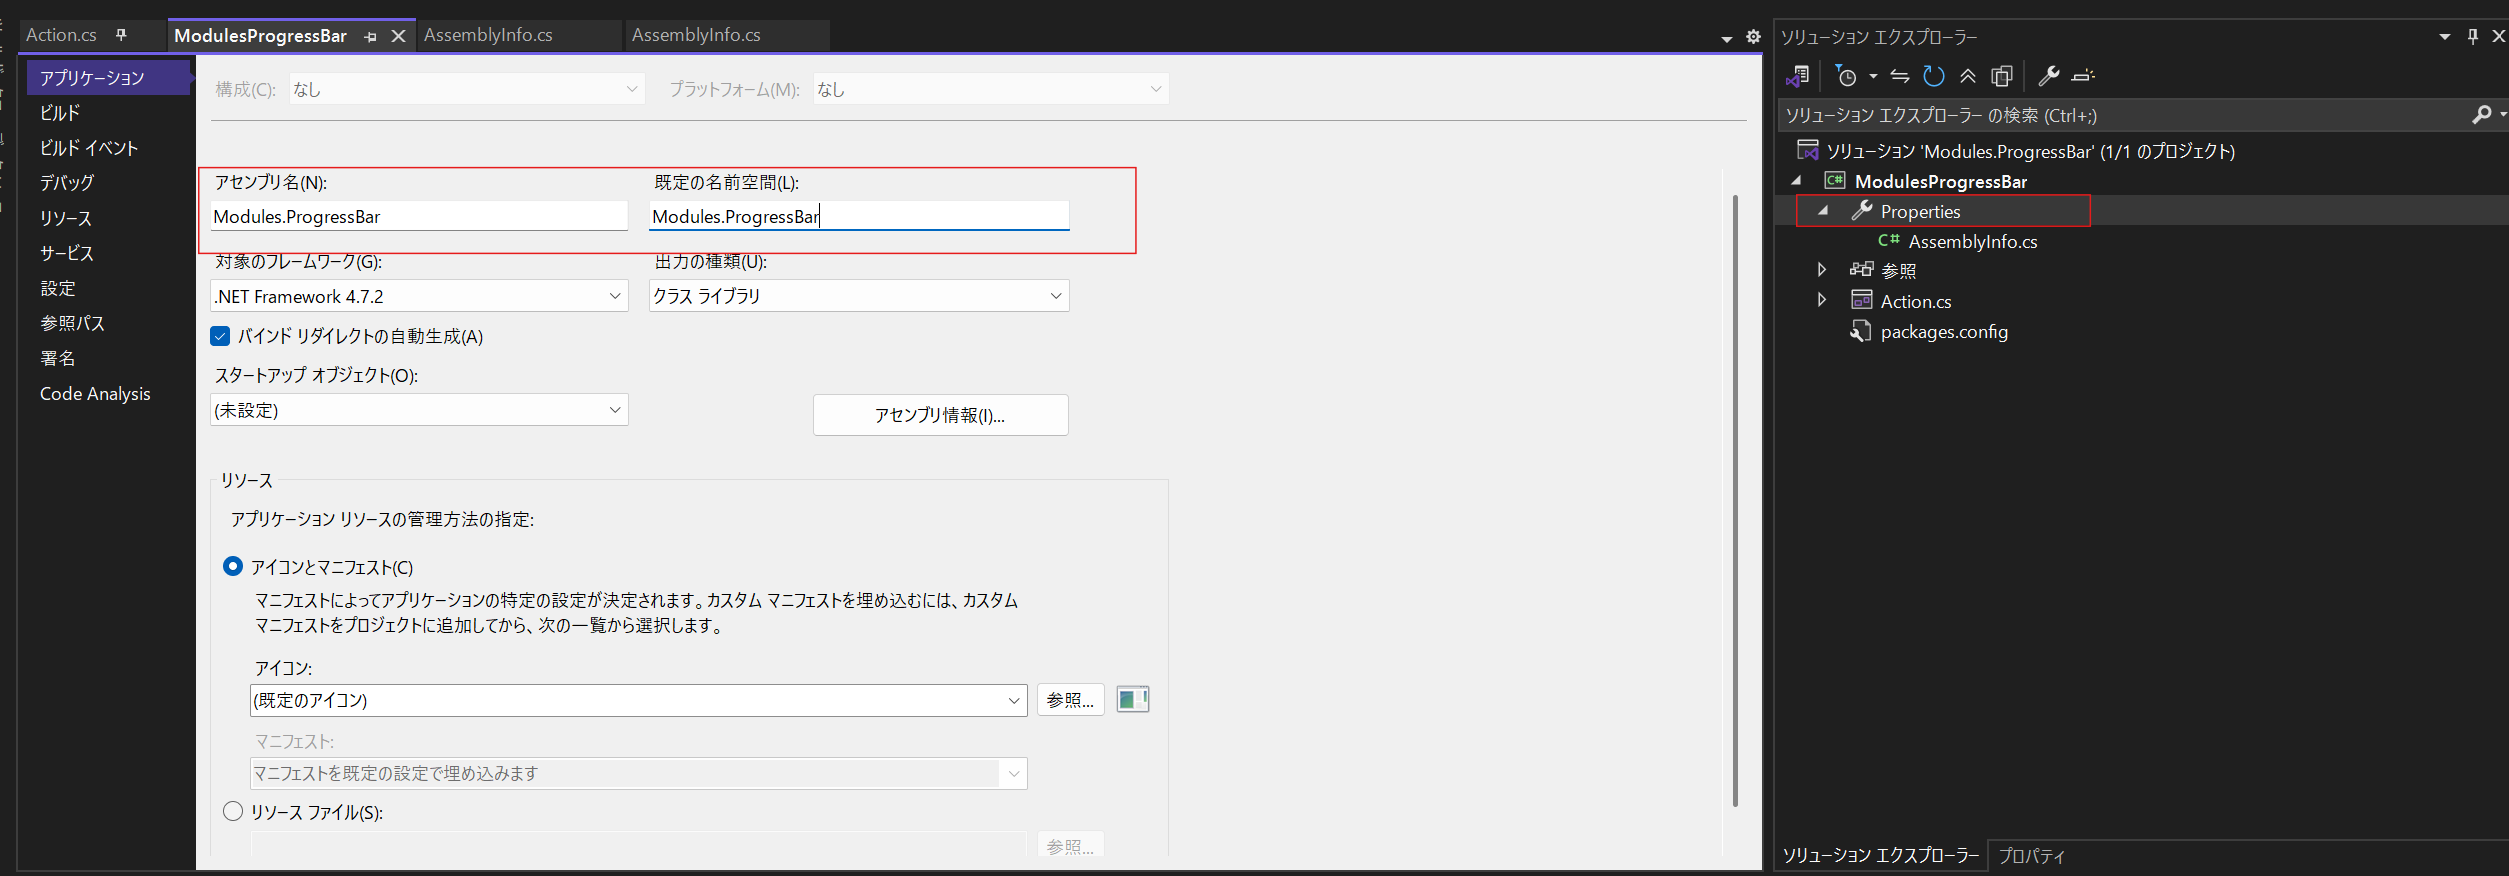This screenshot has width=2509, height=876.
Task: Open the ビルド settings page
Action: pos(60,113)
